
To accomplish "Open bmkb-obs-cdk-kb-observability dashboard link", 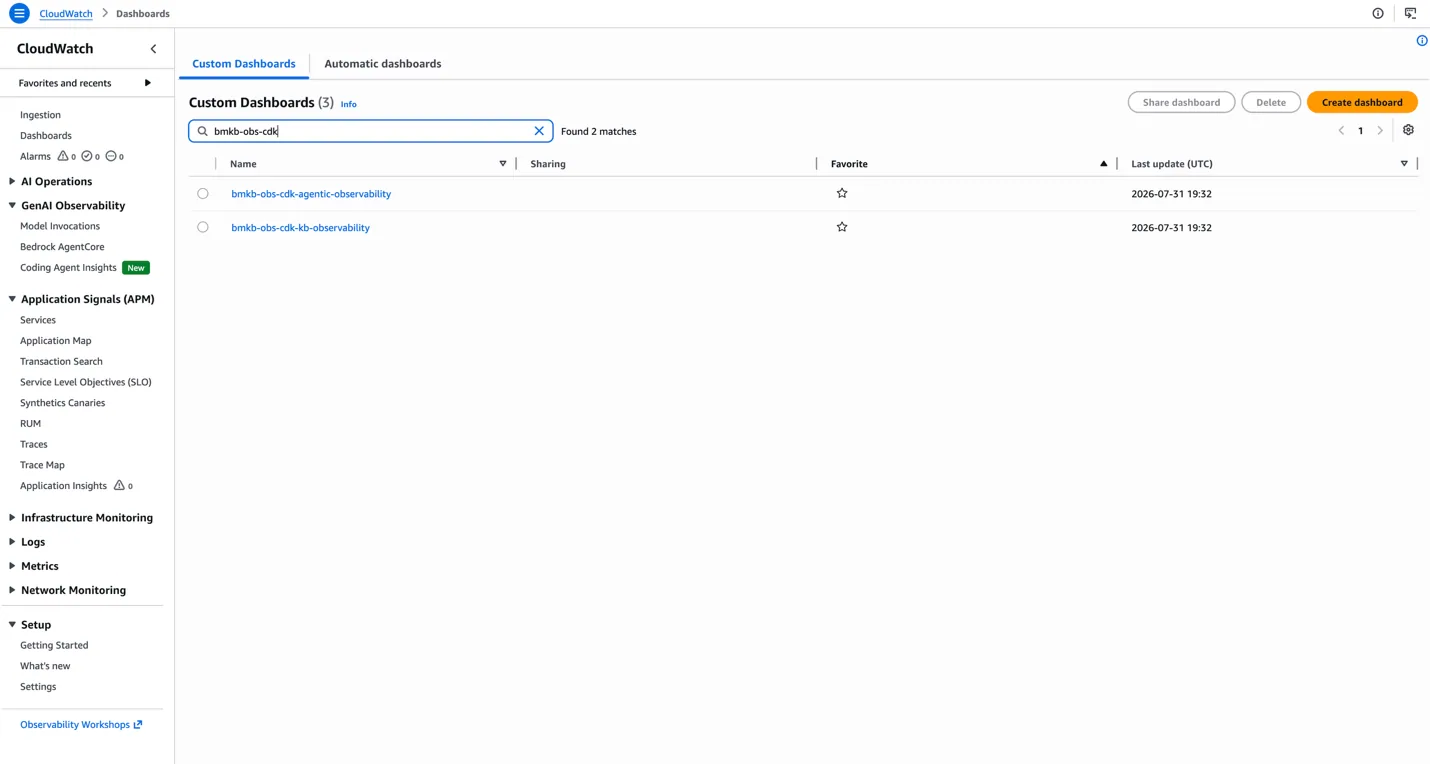I will [300, 228].
